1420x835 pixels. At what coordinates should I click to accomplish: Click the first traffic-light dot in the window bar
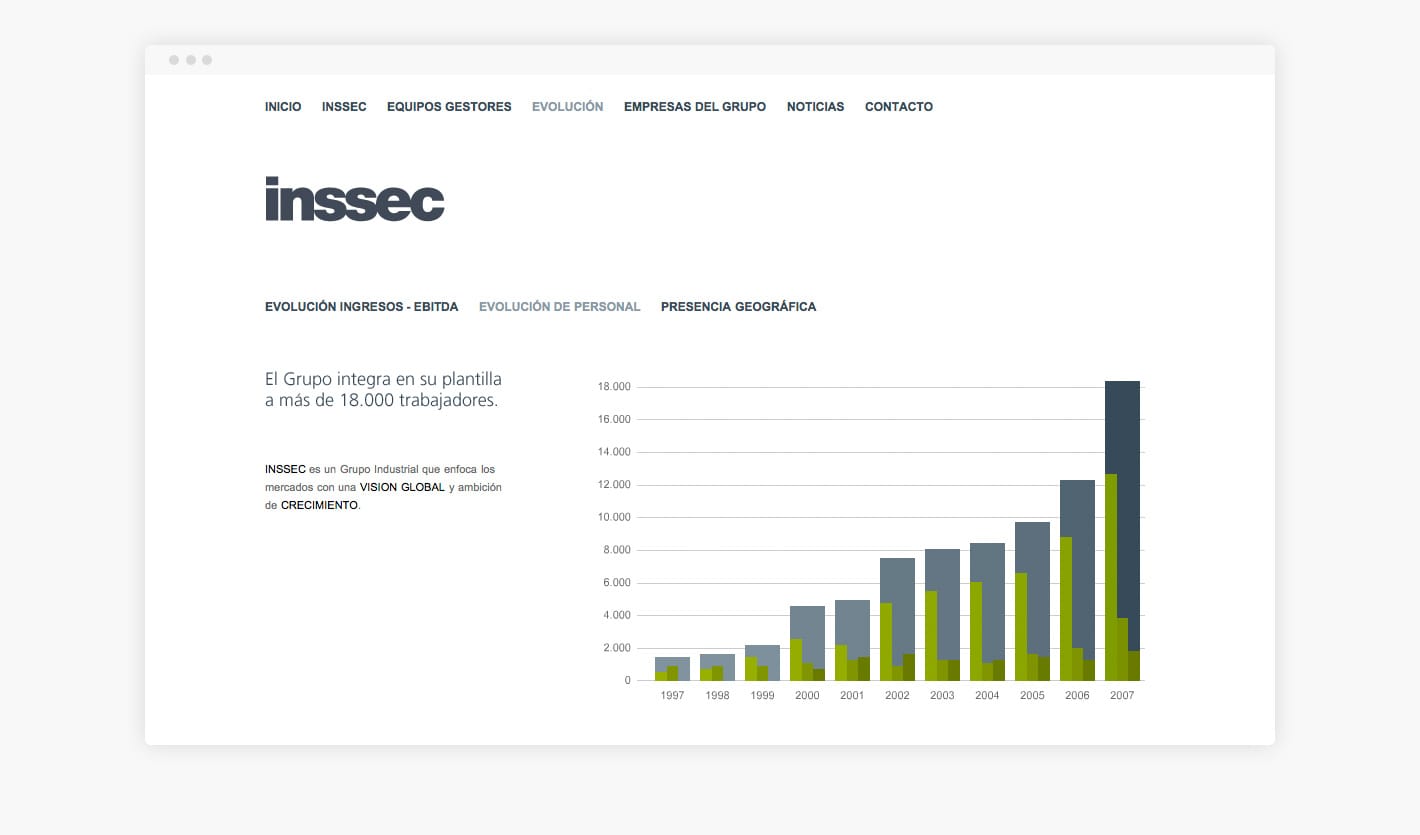[x=176, y=60]
